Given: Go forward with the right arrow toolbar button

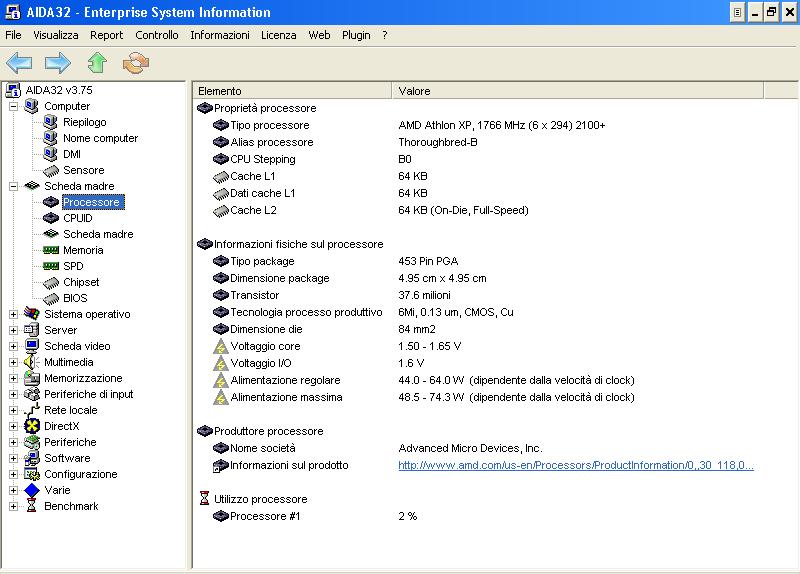Looking at the screenshot, I should pos(58,63).
